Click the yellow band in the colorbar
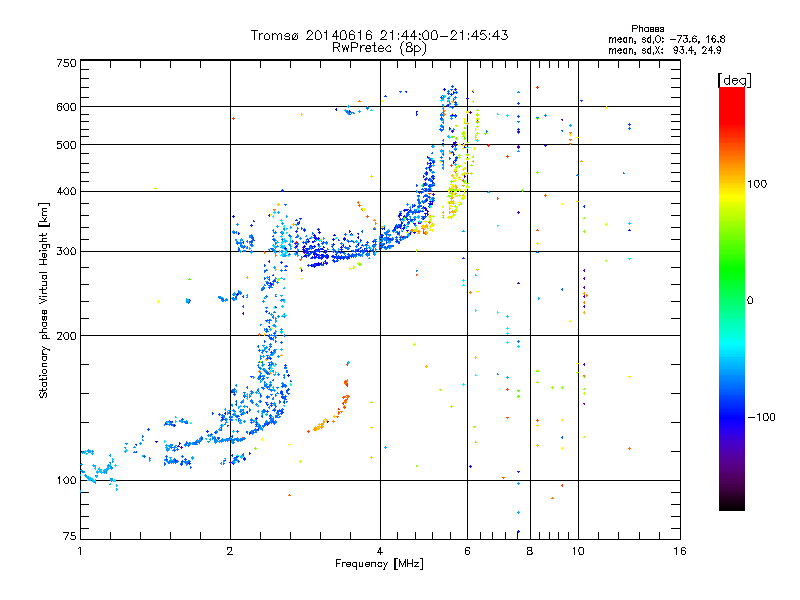The width and height of the screenshot is (800, 600). coord(732,196)
